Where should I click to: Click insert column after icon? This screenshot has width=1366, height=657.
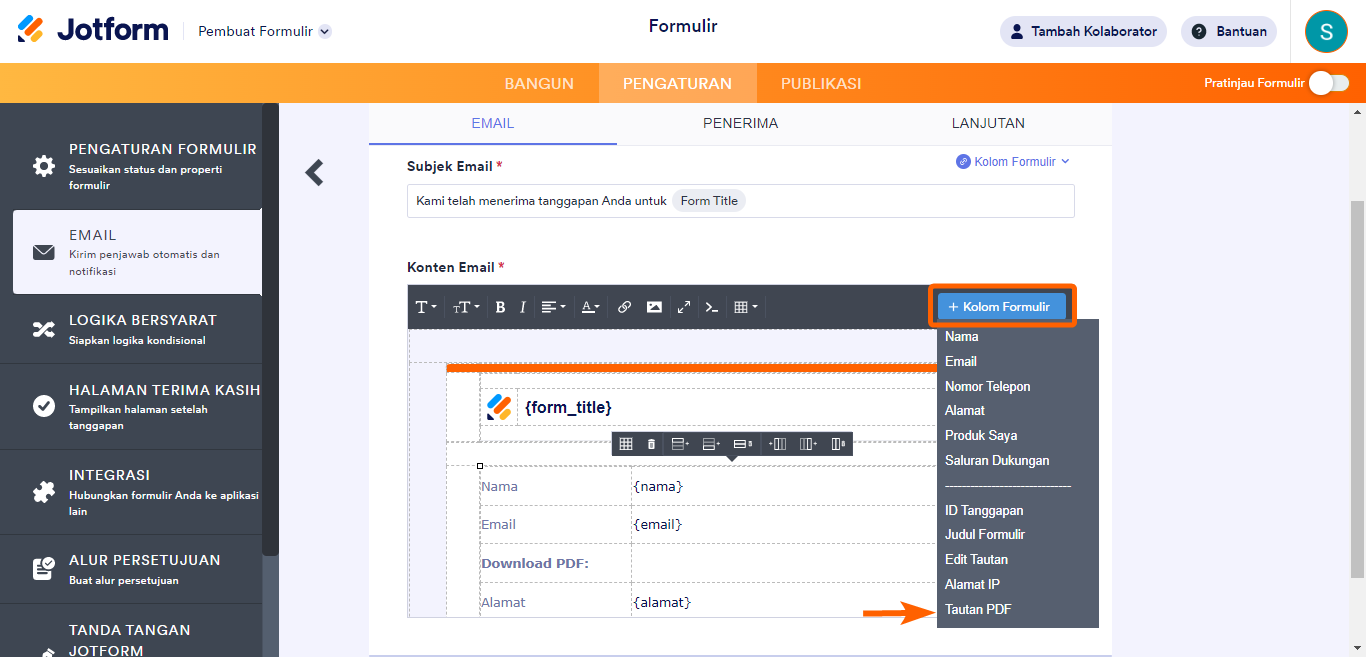click(x=808, y=444)
